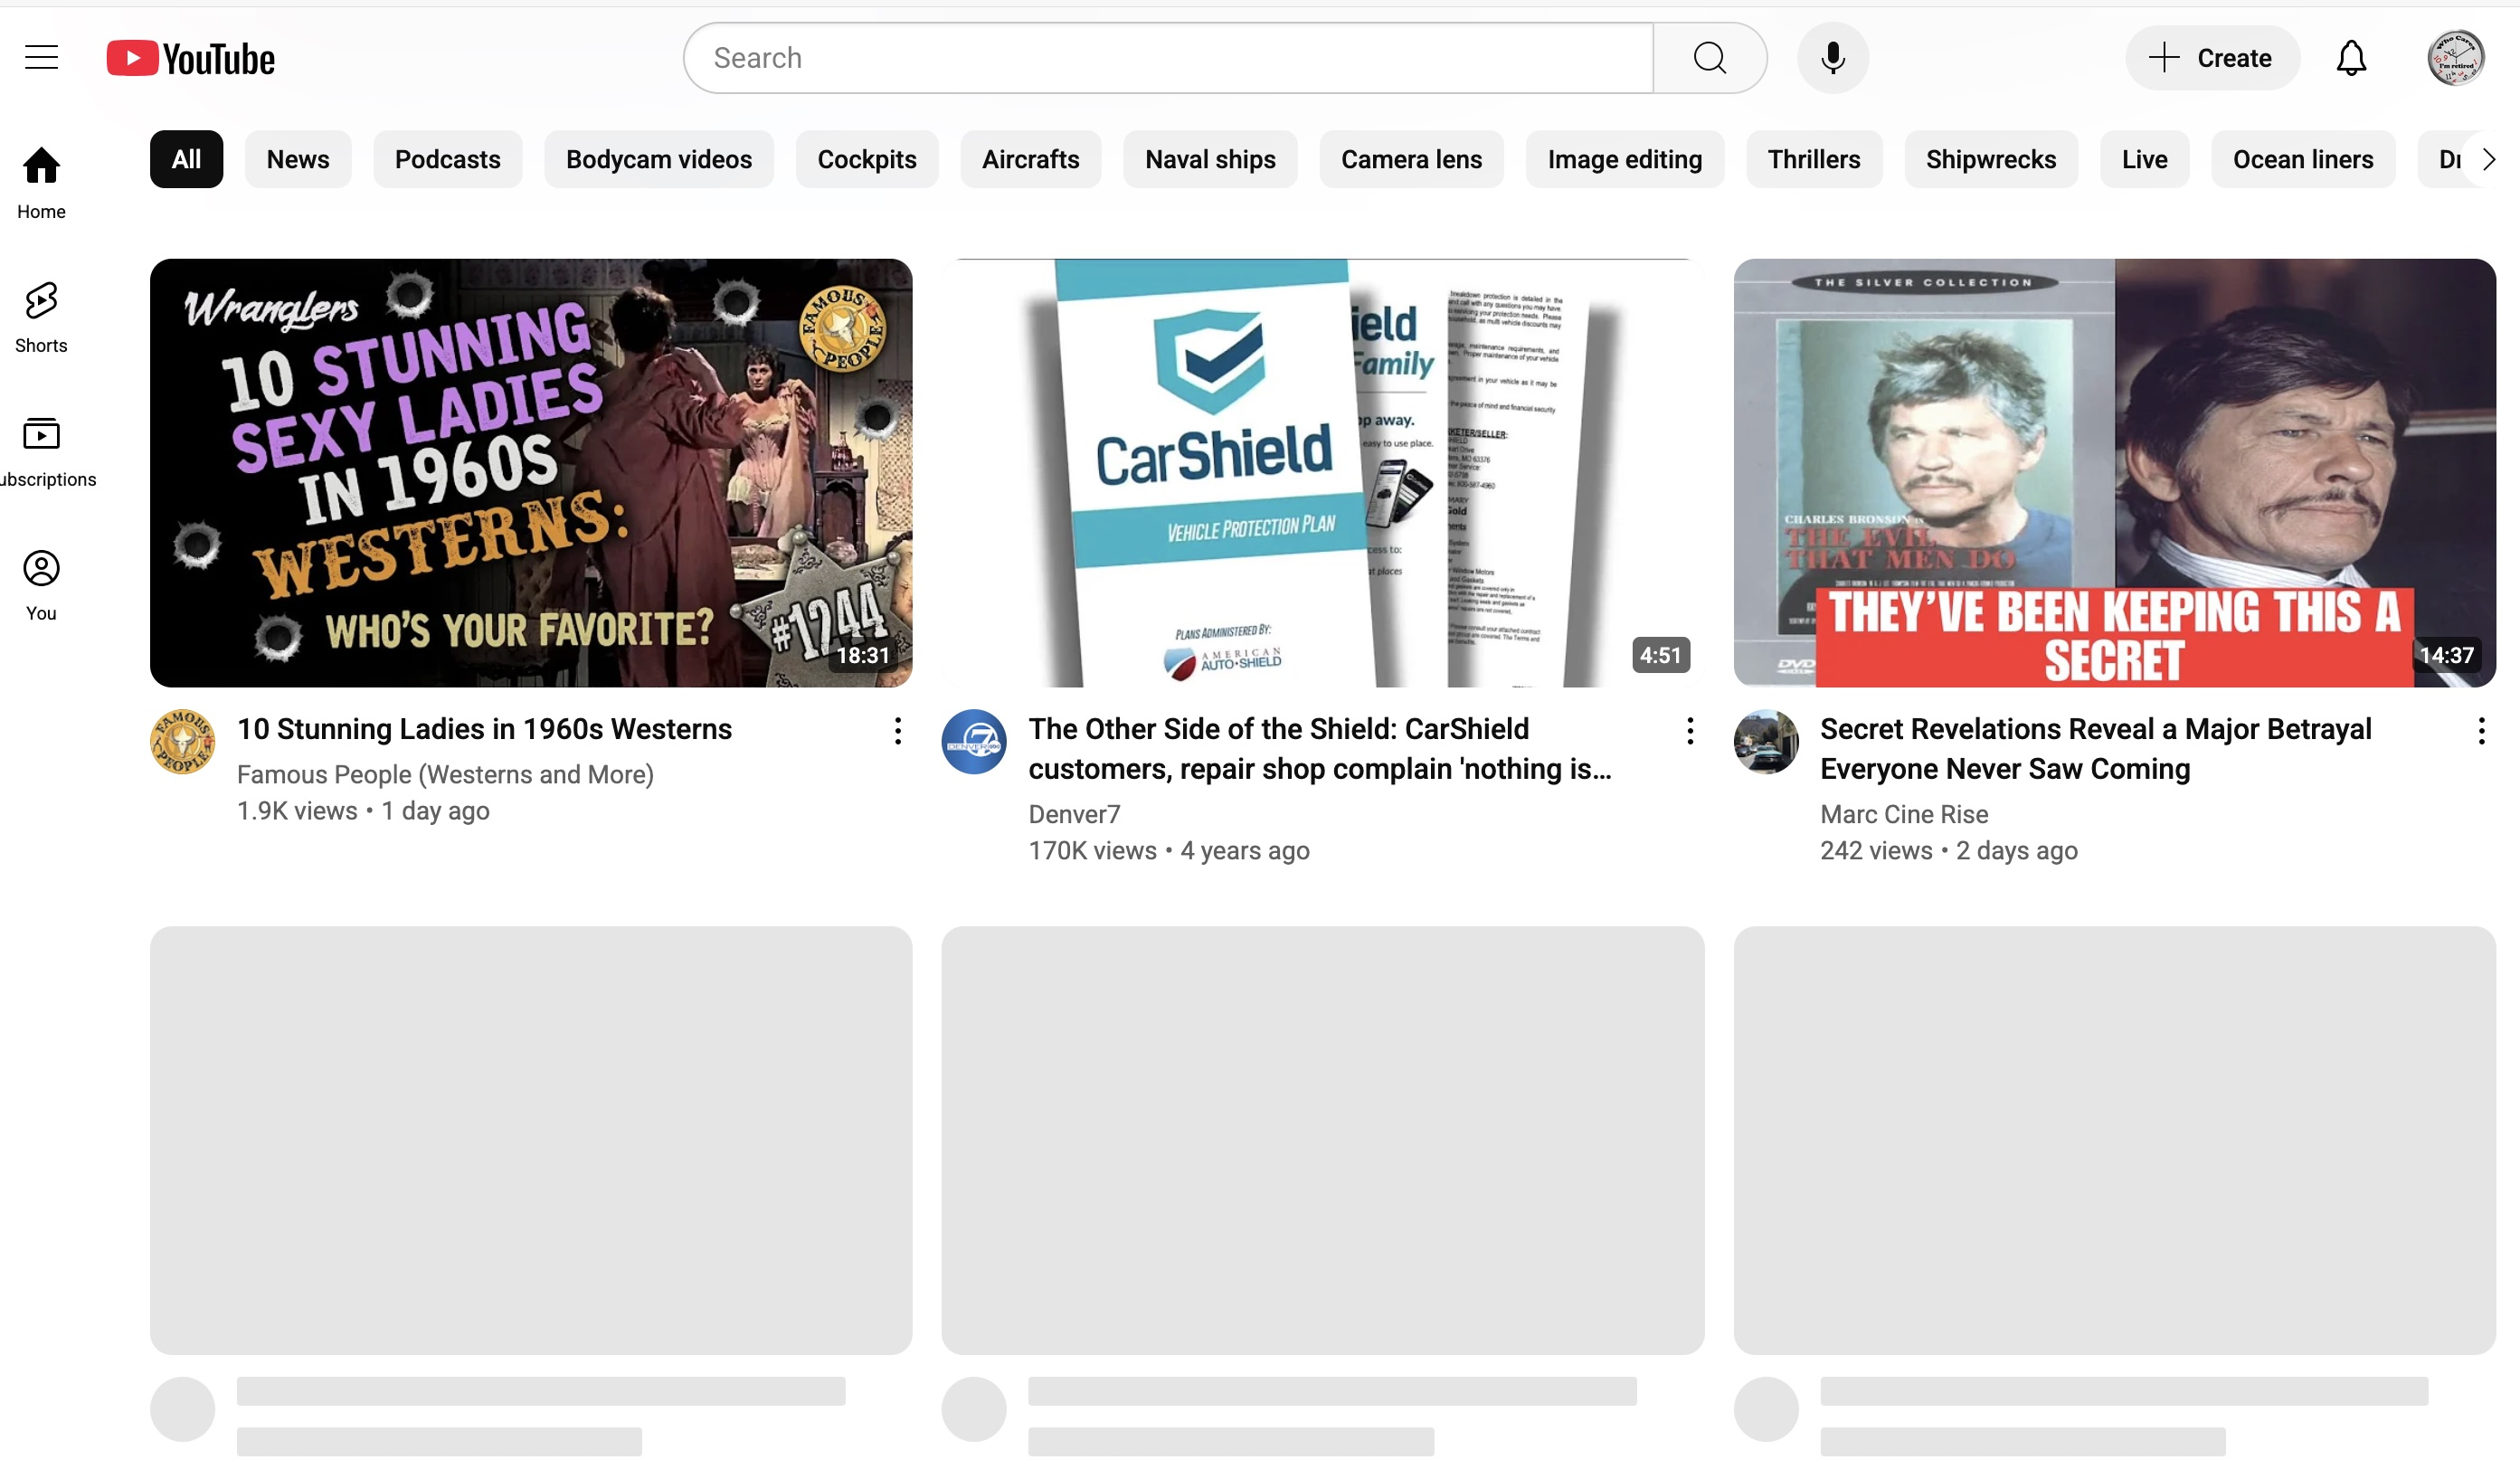Click the Create button
Image resolution: width=2520 pixels, height=1460 pixels.
(x=2211, y=58)
